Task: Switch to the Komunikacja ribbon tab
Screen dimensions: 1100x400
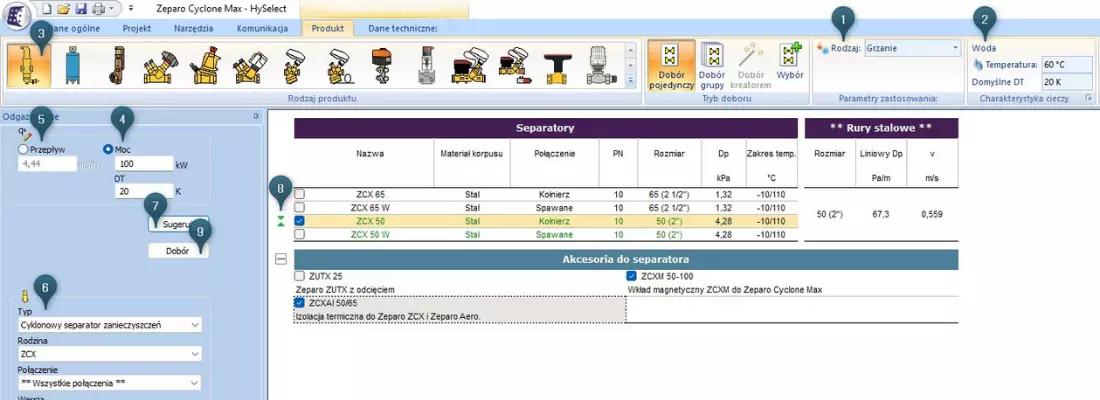Action: [262, 29]
